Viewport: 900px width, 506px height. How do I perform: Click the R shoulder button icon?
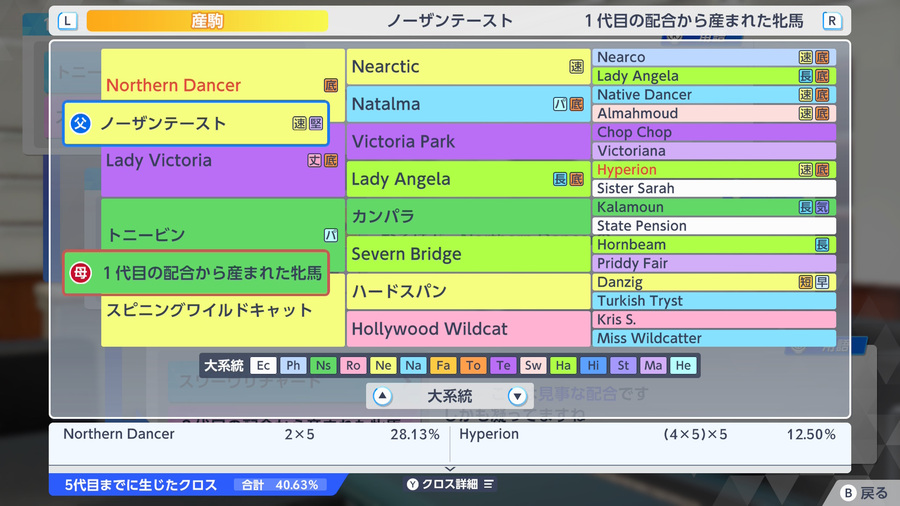(832, 21)
